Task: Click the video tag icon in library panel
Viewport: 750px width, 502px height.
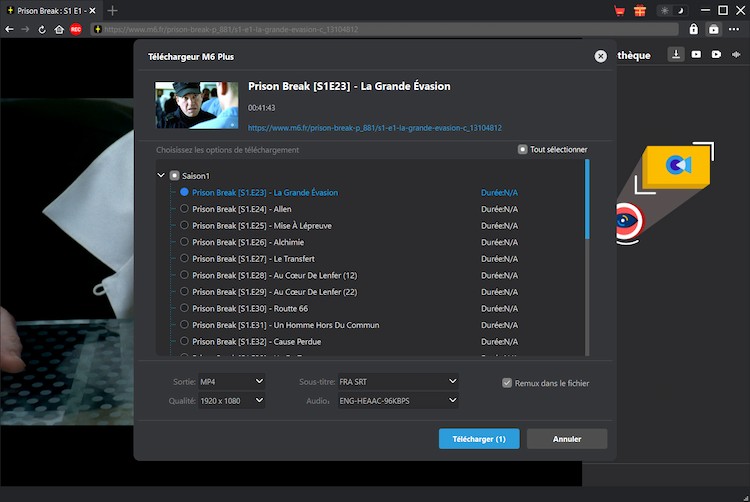Action: coord(716,55)
